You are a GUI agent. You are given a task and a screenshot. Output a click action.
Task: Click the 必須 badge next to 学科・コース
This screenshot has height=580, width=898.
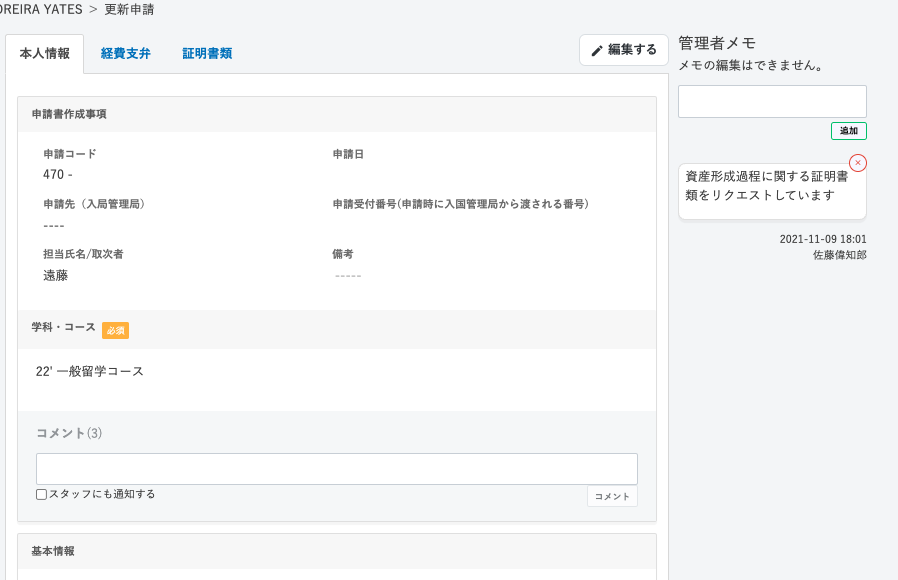point(115,330)
